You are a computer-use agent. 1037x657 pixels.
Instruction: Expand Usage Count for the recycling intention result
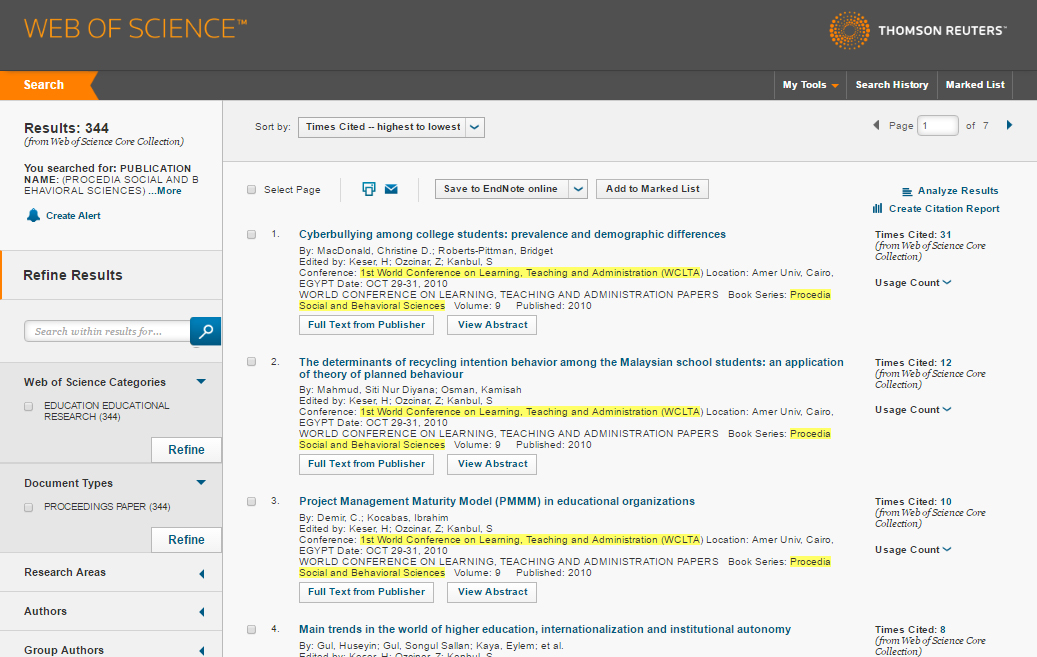[x=913, y=410]
